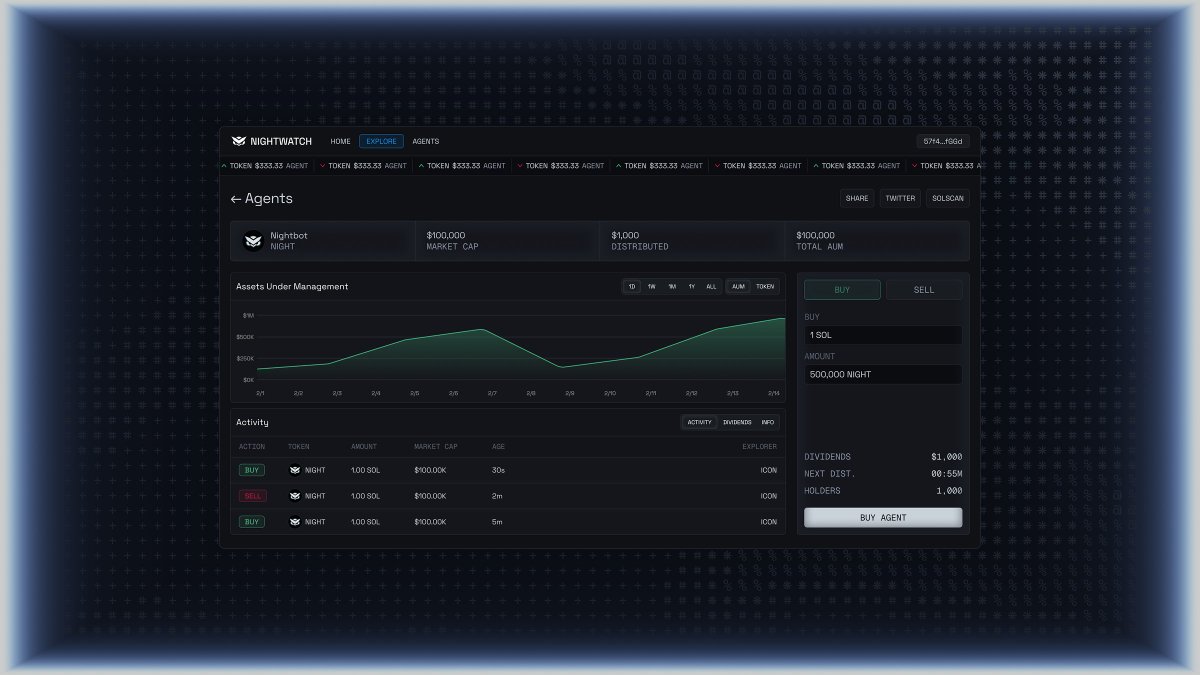The width and height of the screenshot is (1200, 675).
Task: Click NIGHT token icon in 5m row
Action: (x=295, y=522)
